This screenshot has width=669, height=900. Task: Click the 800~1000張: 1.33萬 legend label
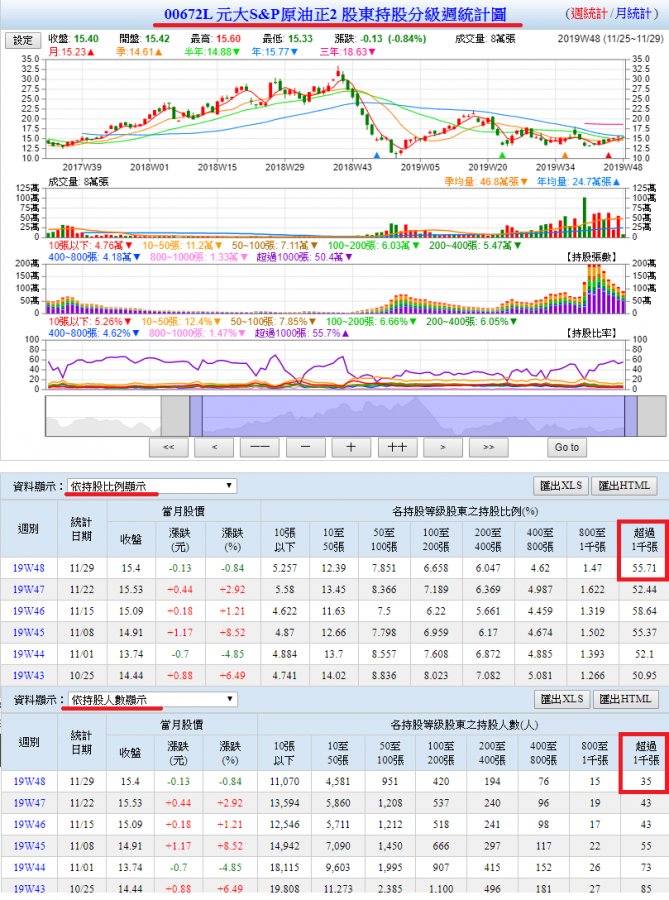point(199,258)
